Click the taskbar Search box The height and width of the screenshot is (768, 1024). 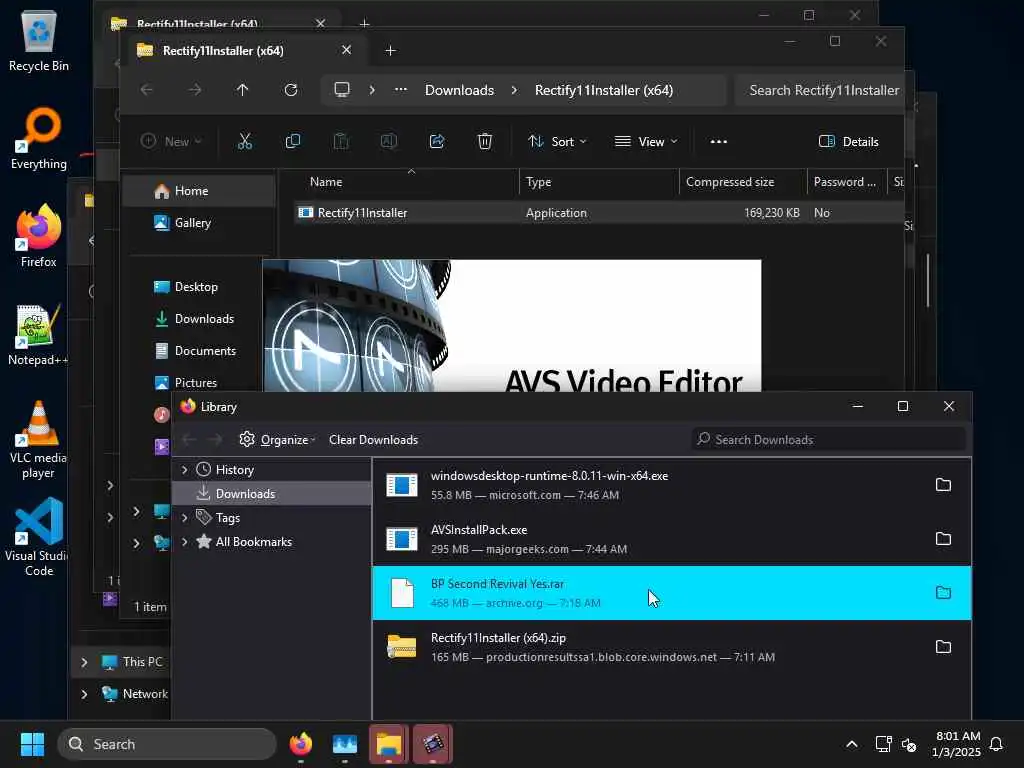tap(167, 744)
